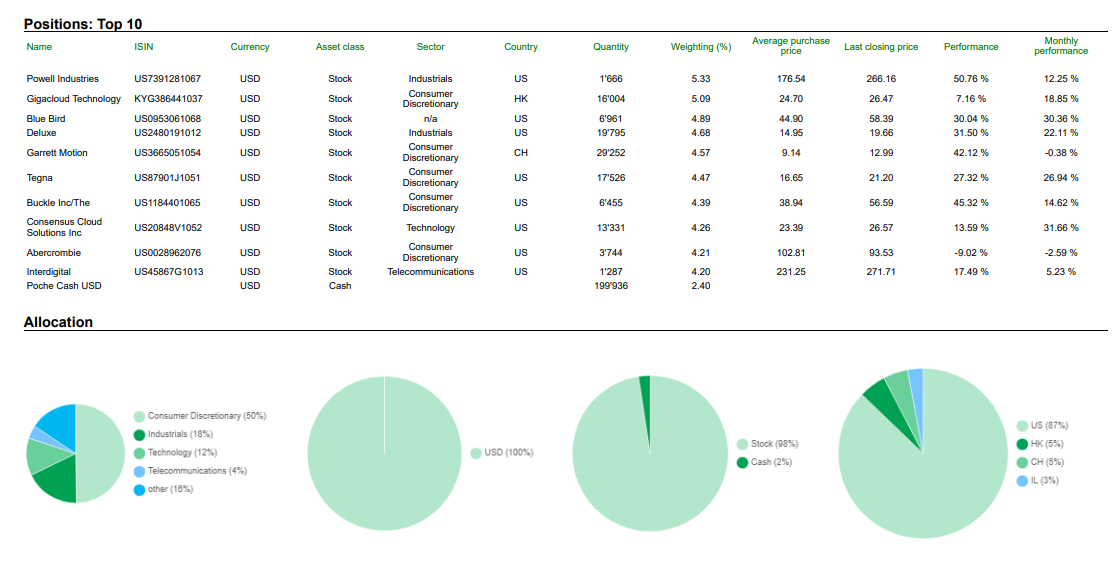Click the US (87%) legend dot
Image resolution: width=1120 pixels, height=576 pixels.
(1022, 426)
